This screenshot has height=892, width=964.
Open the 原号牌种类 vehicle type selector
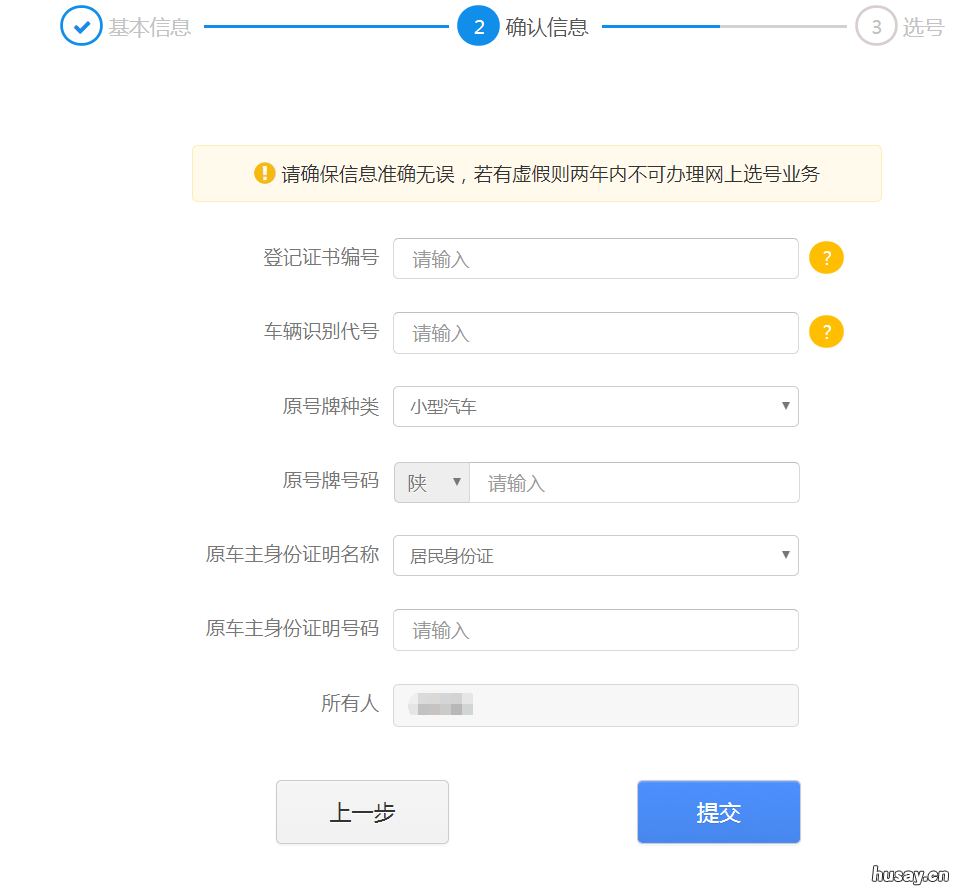click(595, 406)
